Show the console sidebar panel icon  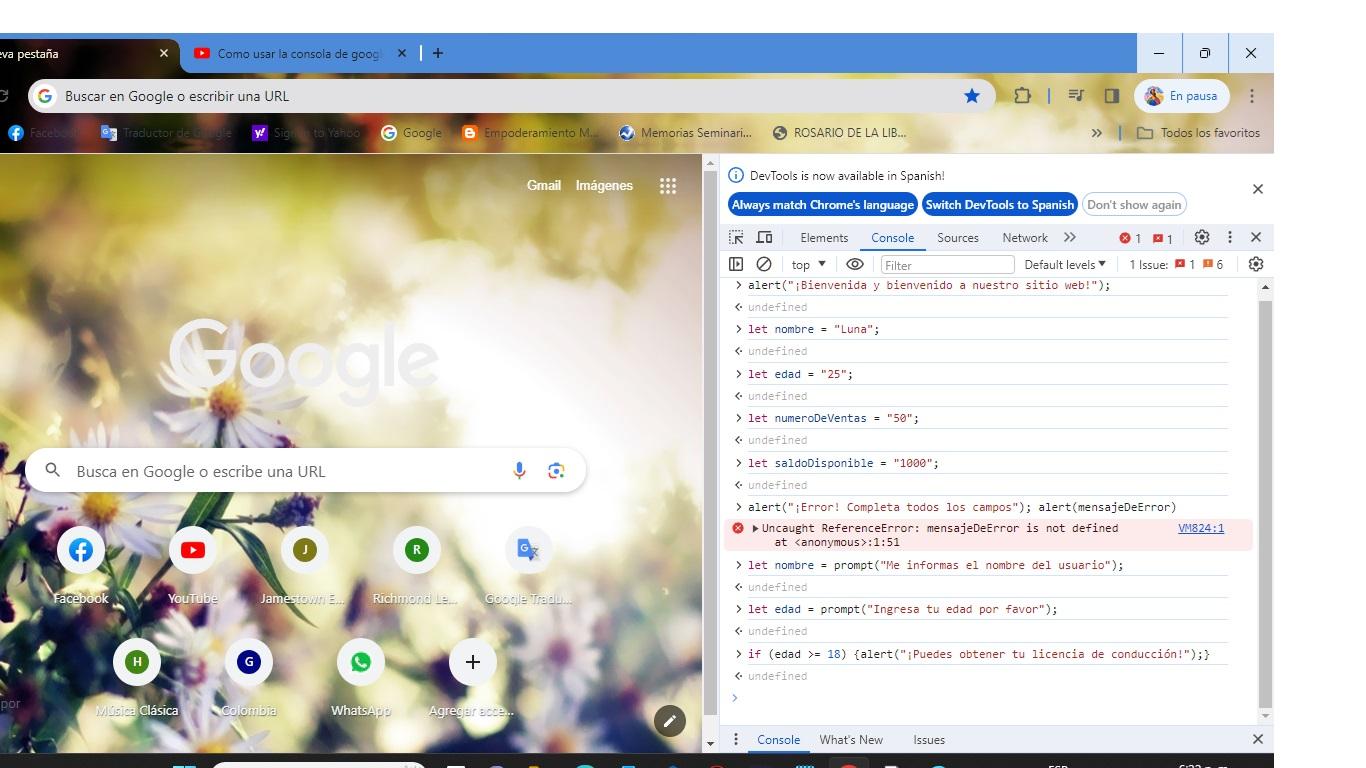[736, 264]
